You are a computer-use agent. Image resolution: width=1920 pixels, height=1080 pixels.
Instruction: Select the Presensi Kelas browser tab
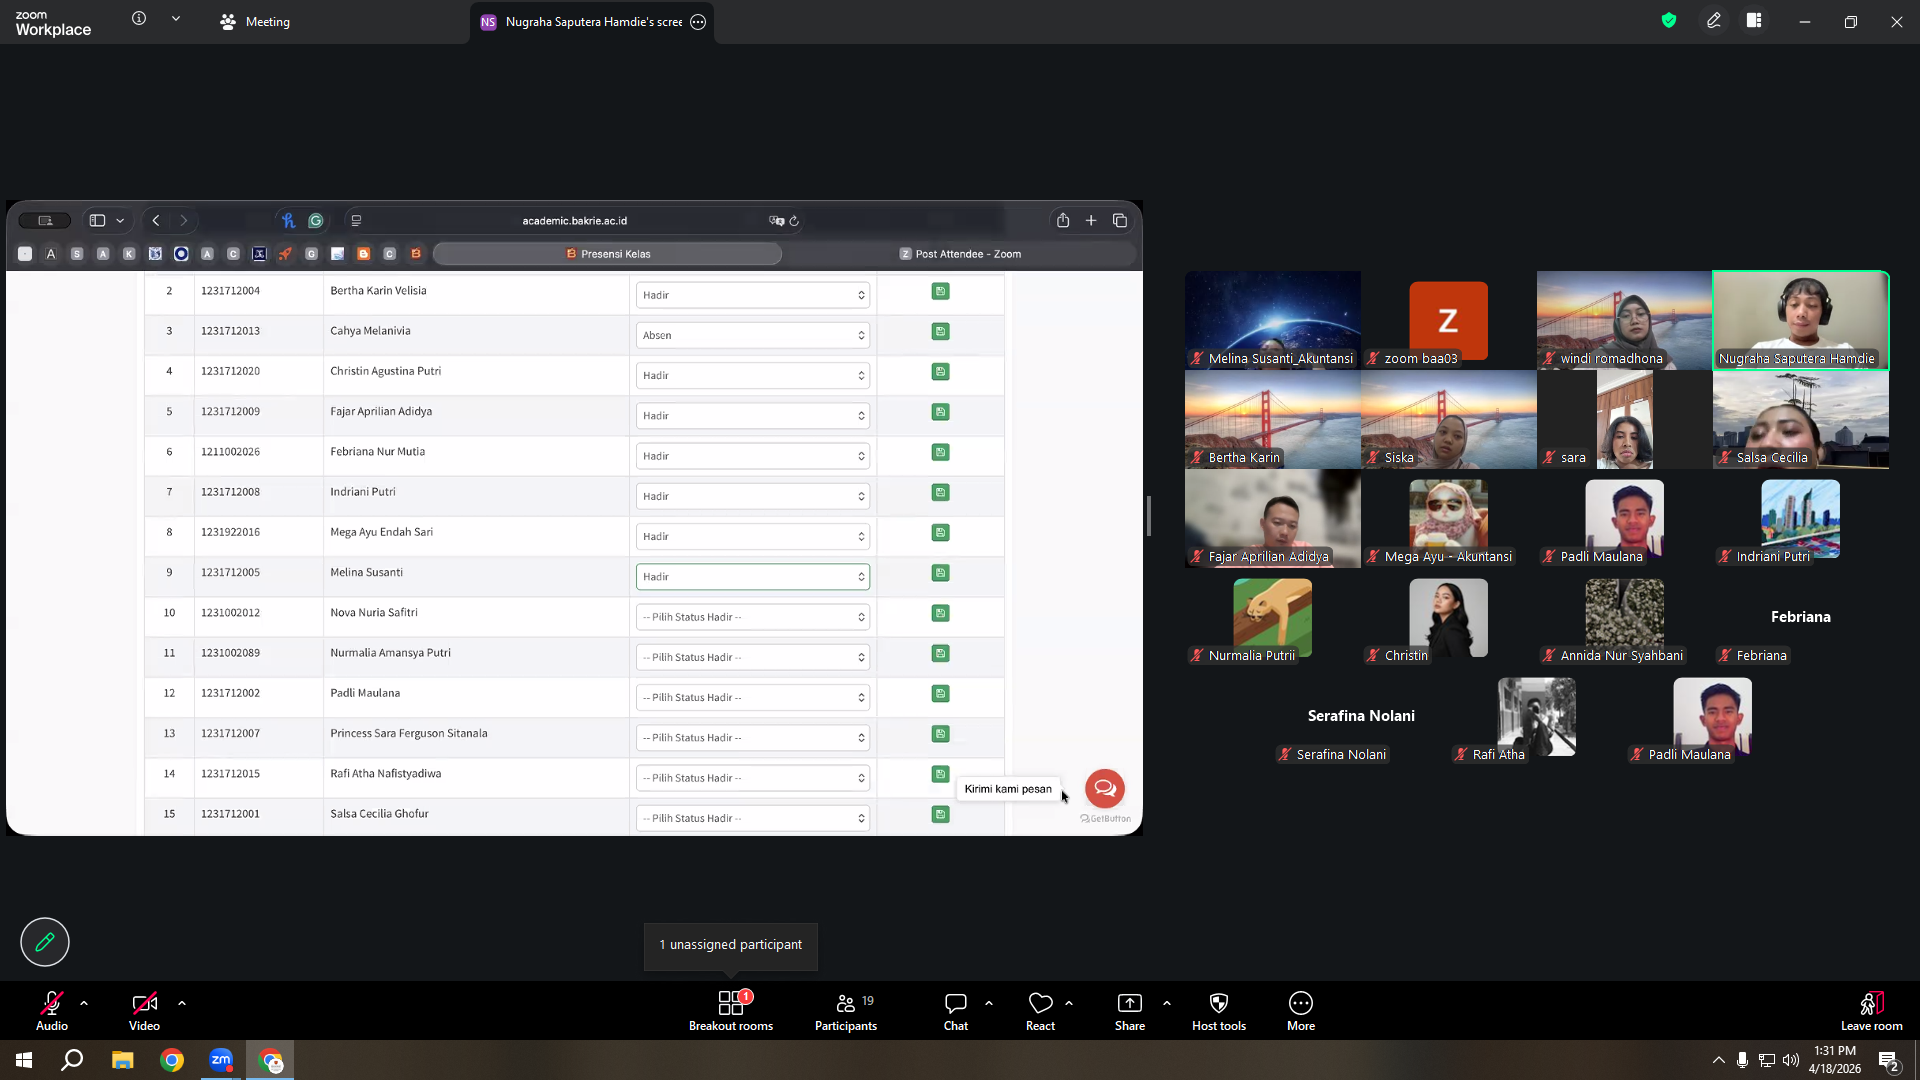608,254
